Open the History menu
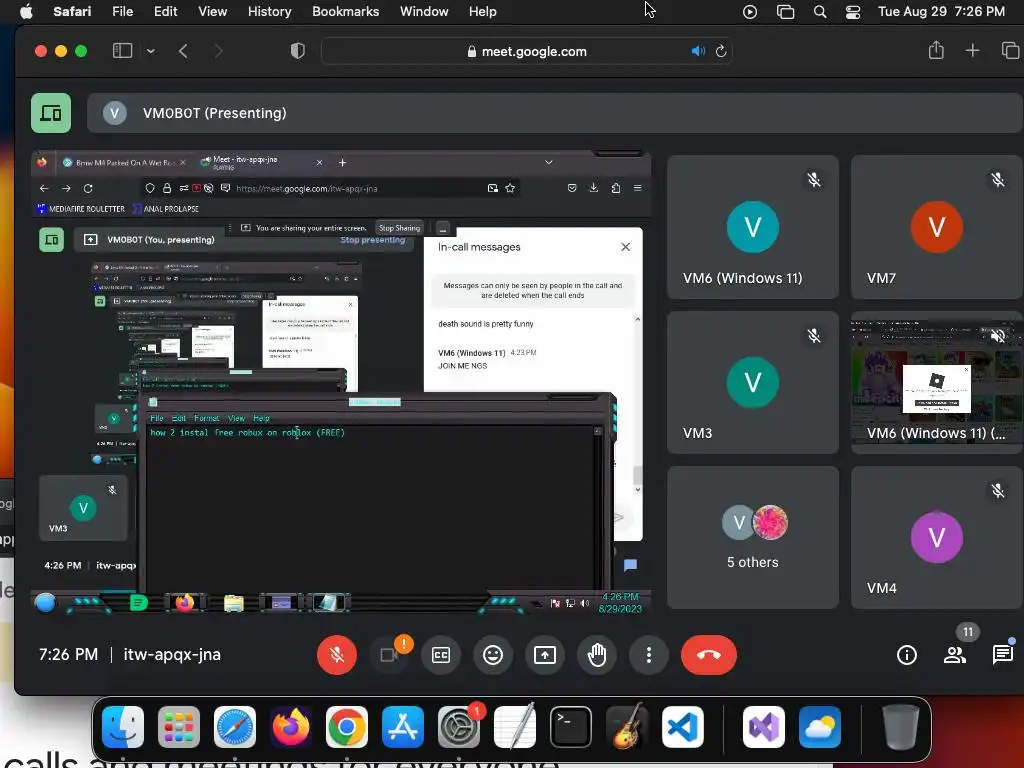1024x768 pixels. click(x=269, y=11)
